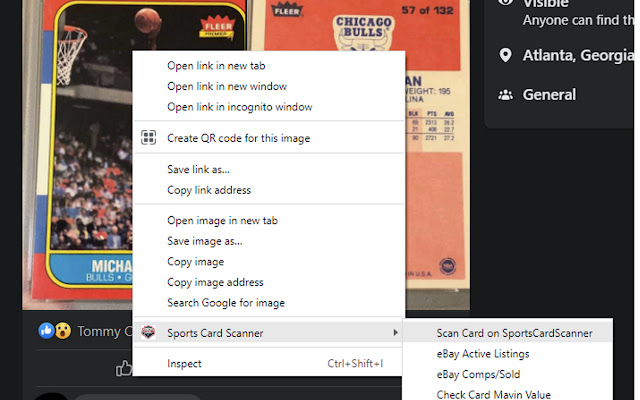Open Tommy reactions name link
This screenshot has width=640, height=400.
105,331
